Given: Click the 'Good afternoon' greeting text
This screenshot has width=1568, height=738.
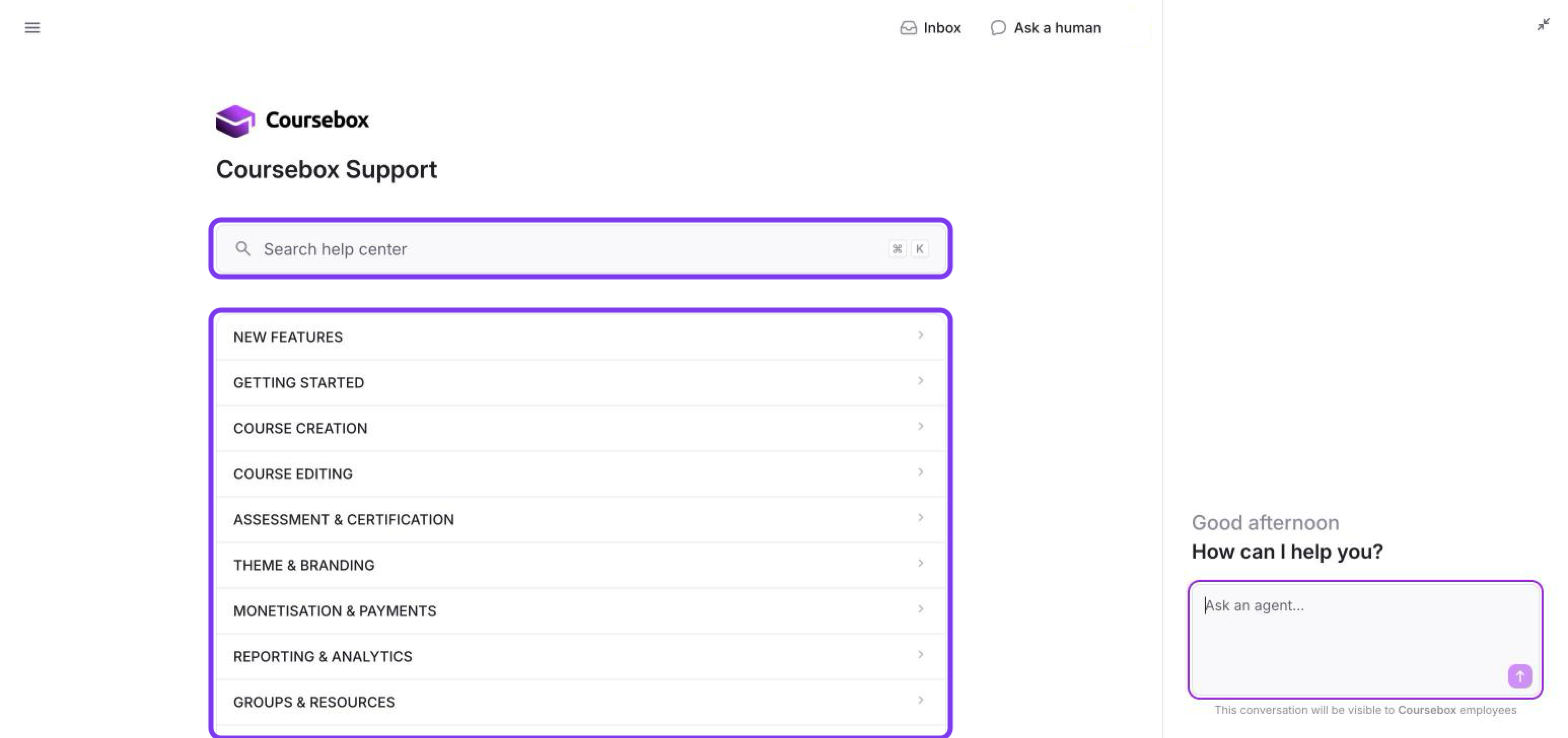Looking at the screenshot, I should pos(1265,523).
